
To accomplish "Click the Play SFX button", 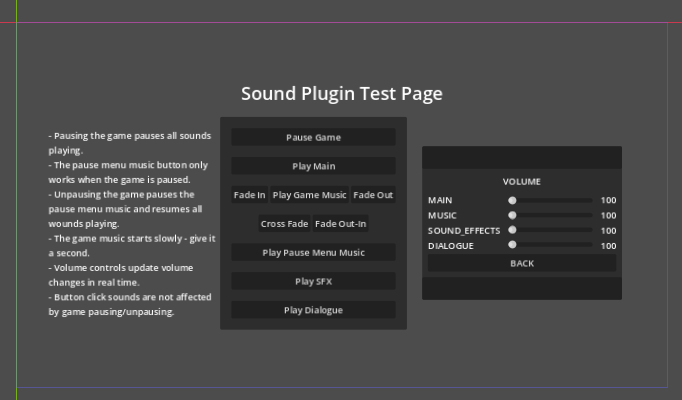I will click(313, 282).
